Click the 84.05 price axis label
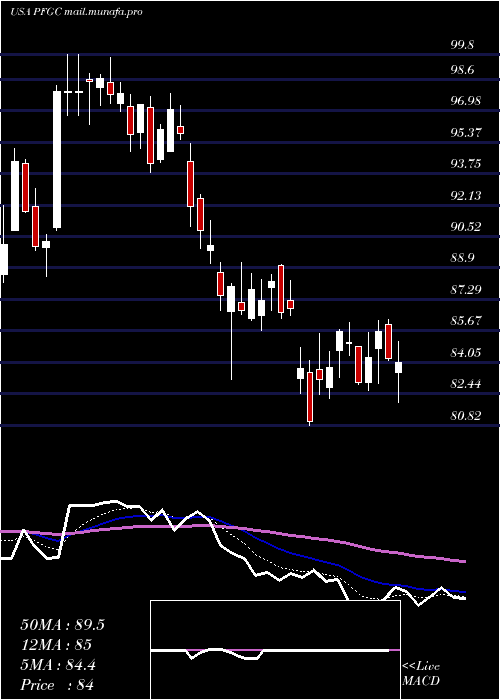Viewport: 500px width, 700px height. (466, 353)
